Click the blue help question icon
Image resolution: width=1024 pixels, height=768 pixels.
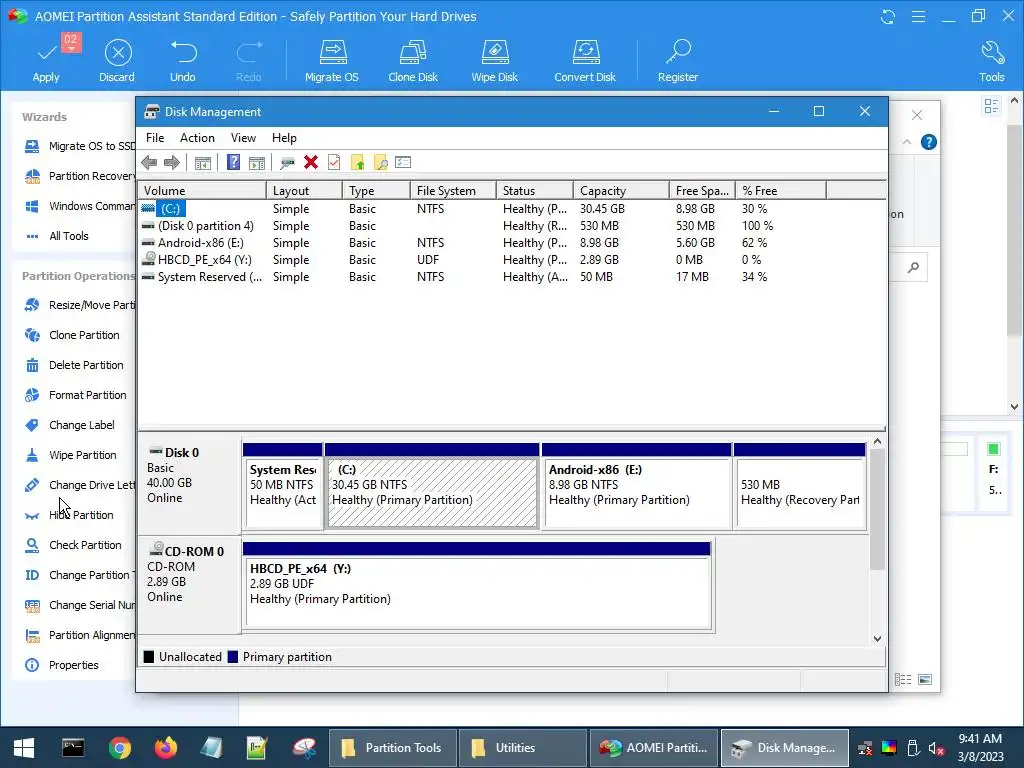(x=928, y=142)
